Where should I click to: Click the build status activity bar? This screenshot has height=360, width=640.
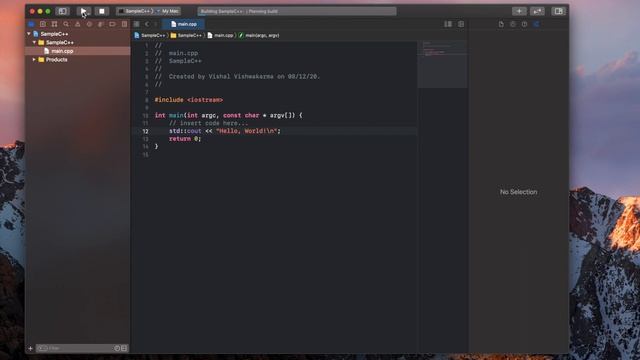coord(297,11)
